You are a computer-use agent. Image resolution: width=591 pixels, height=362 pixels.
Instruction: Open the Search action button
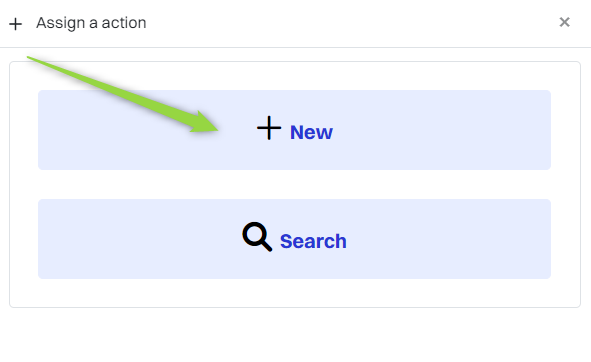pos(294,239)
